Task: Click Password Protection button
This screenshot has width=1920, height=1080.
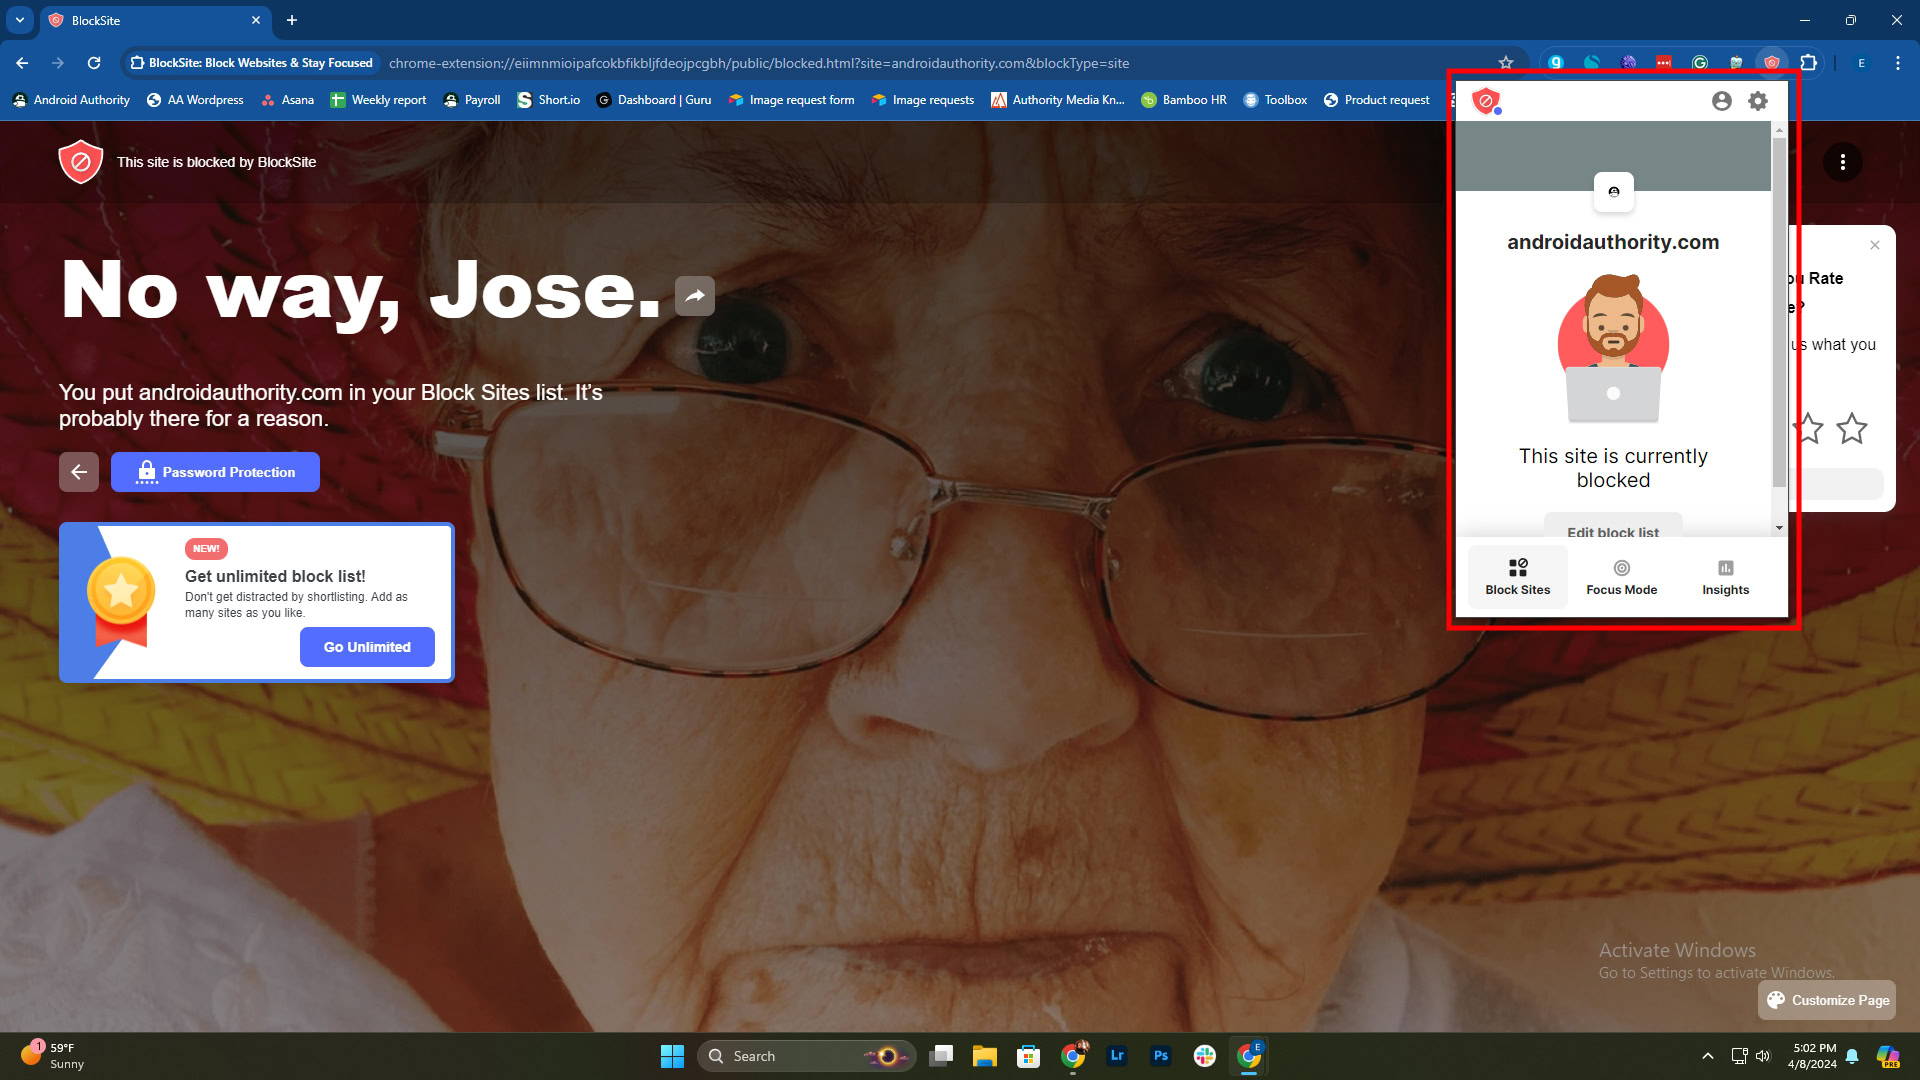Action: pyautogui.click(x=215, y=472)
